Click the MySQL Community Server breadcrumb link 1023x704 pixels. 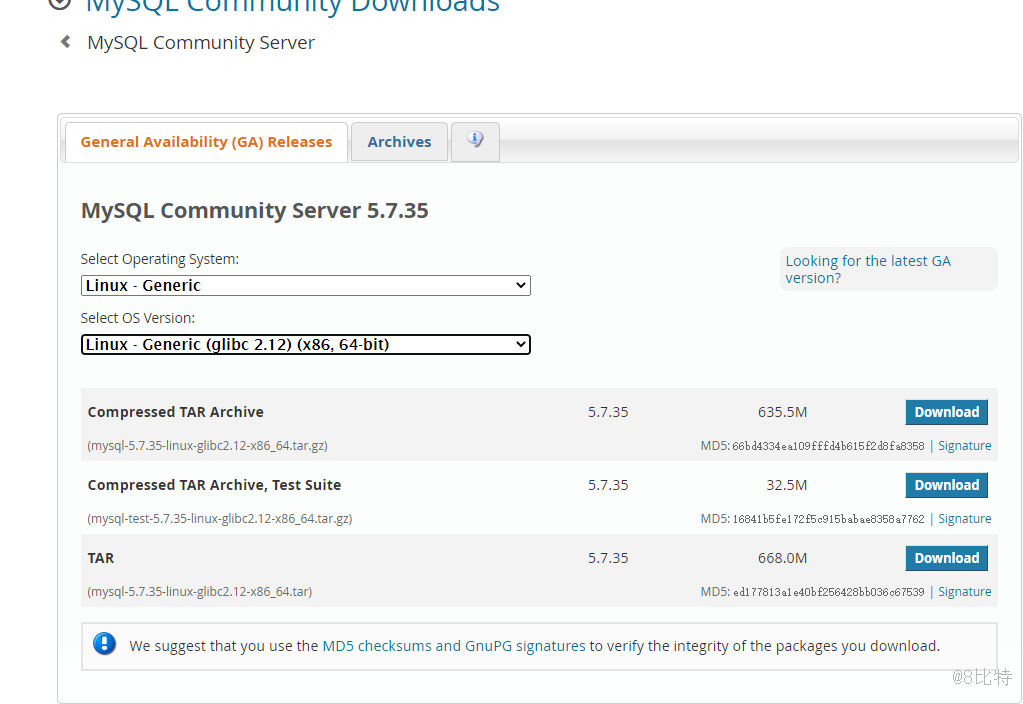(x=200, y=42)
